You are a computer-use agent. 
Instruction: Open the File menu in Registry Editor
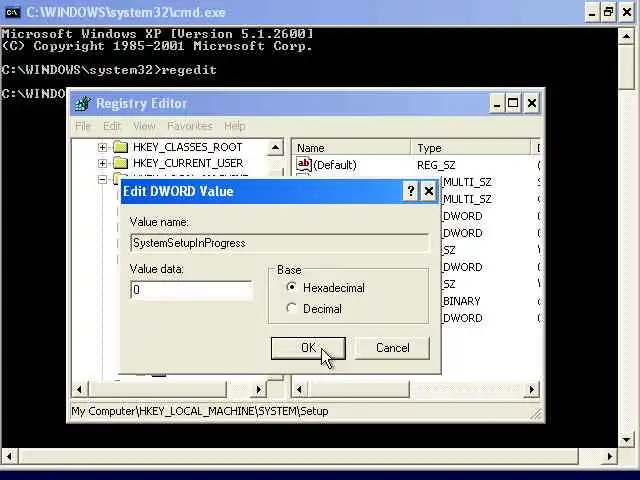coord(82,126)
